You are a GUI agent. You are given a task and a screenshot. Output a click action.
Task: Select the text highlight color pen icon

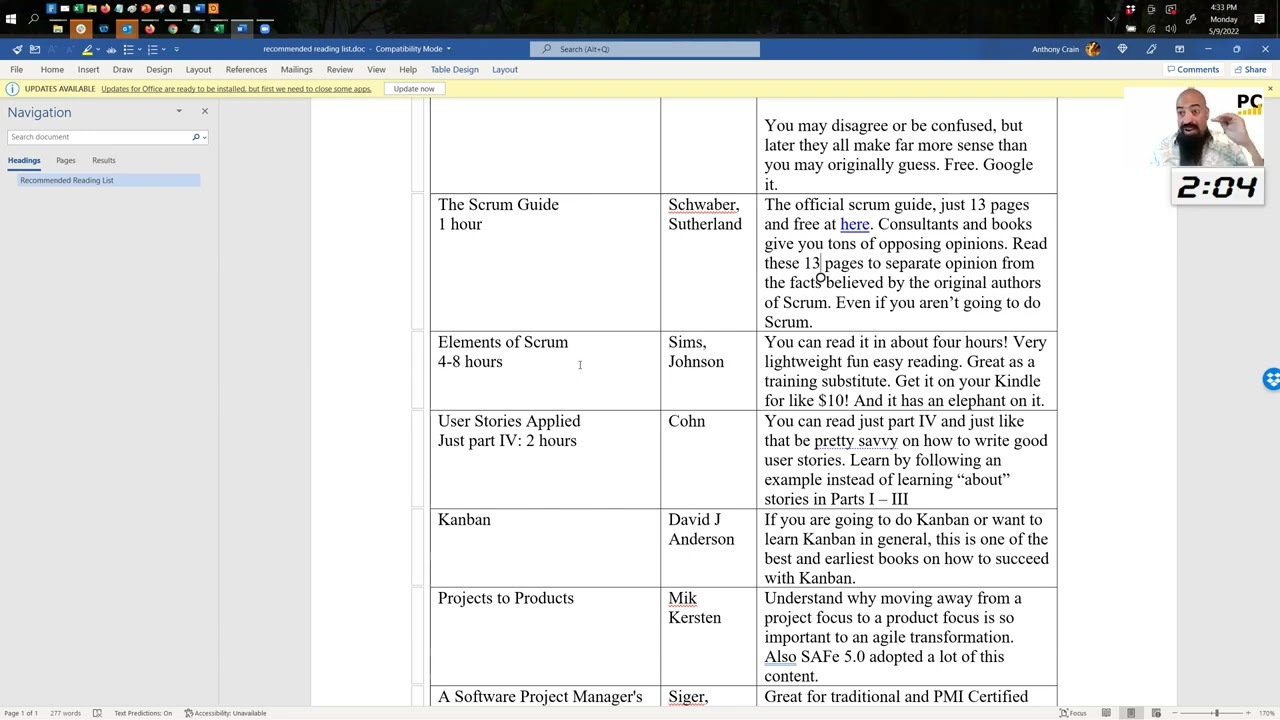click(x=87, y=49)
